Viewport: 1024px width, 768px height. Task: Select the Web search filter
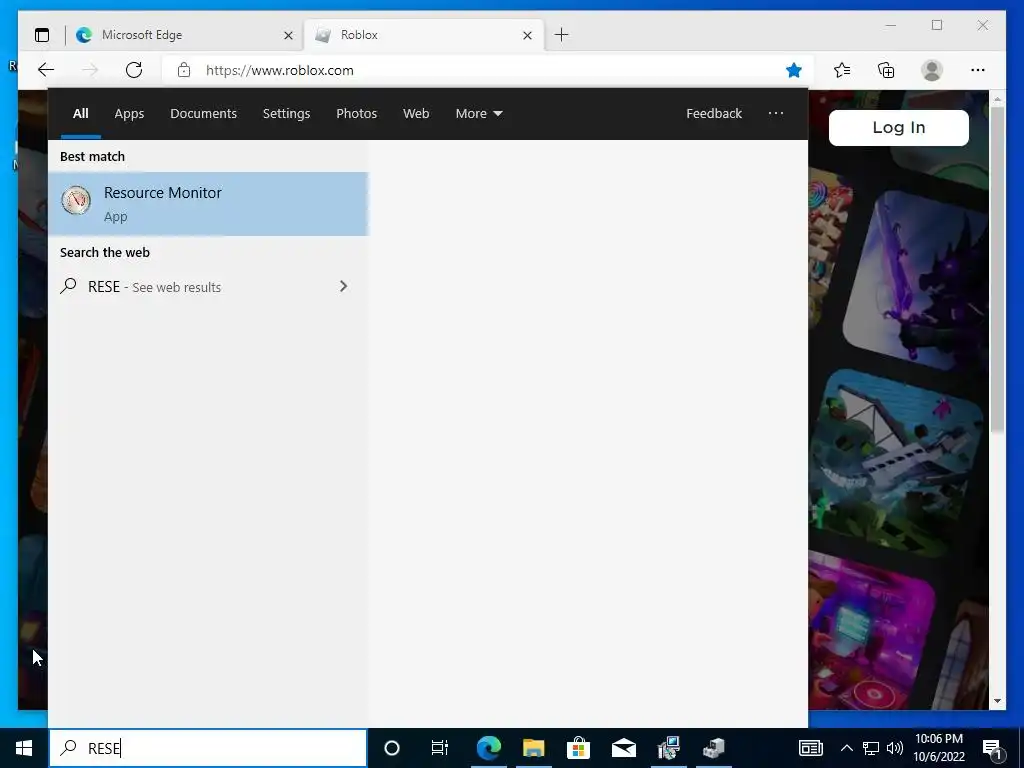click(x=416, y=114)
